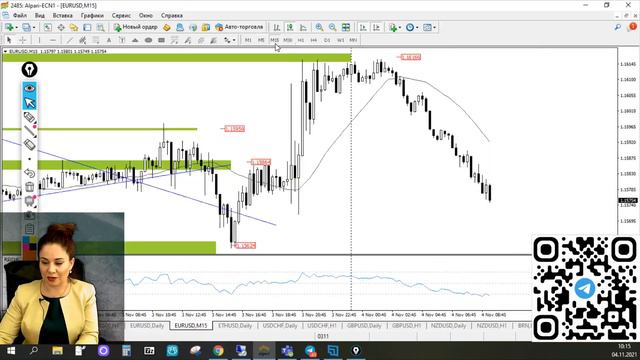
Task: Open the Profiles toolbar icon
Action: click(27, 27)
